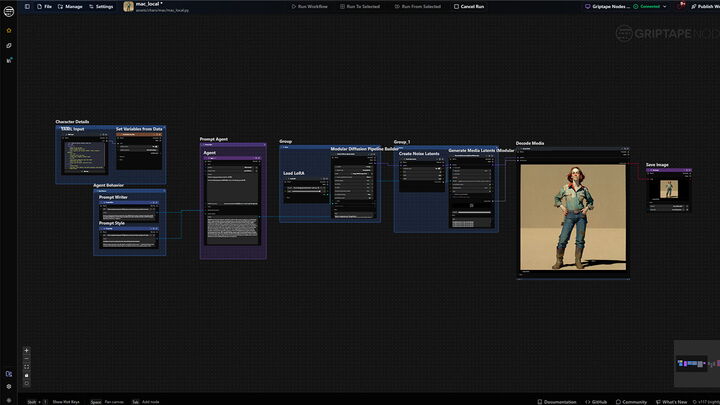Click the YAML code editor area
The image size is (720, 405).
pyautogui.click(x=84, y=156)
